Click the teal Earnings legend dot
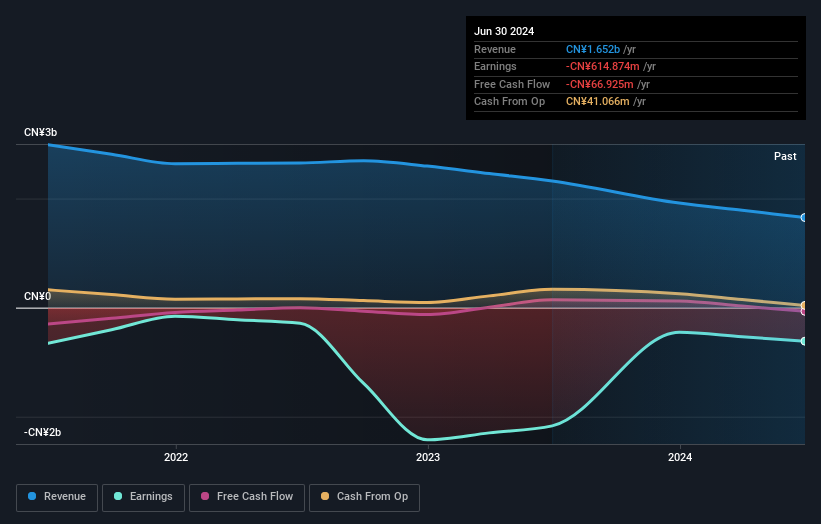The width and height of the screenshot is (821, 524). 118,496
